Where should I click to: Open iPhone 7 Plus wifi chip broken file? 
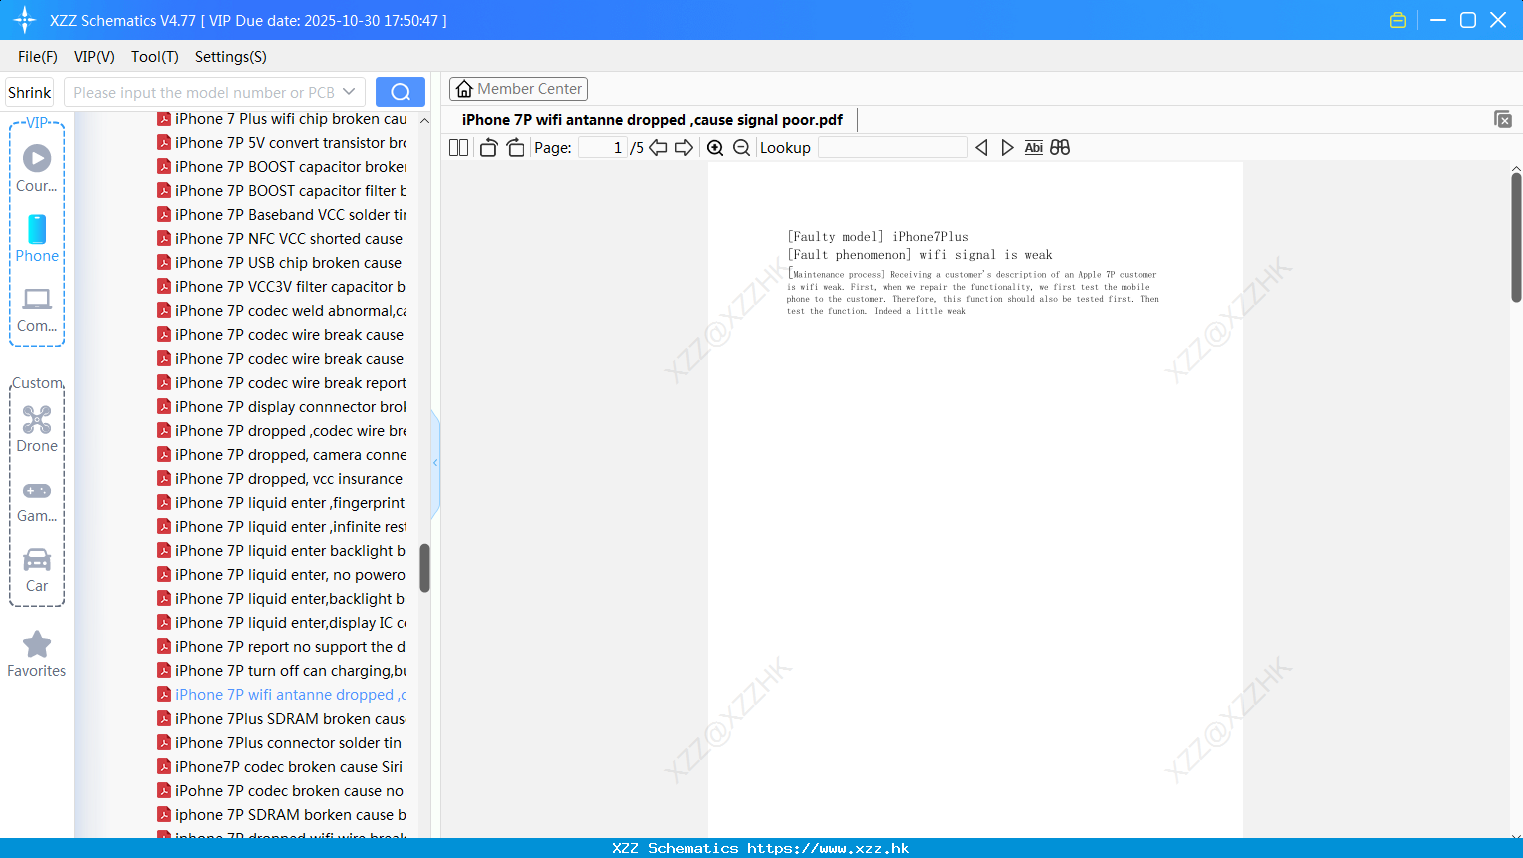pos(282,119)
